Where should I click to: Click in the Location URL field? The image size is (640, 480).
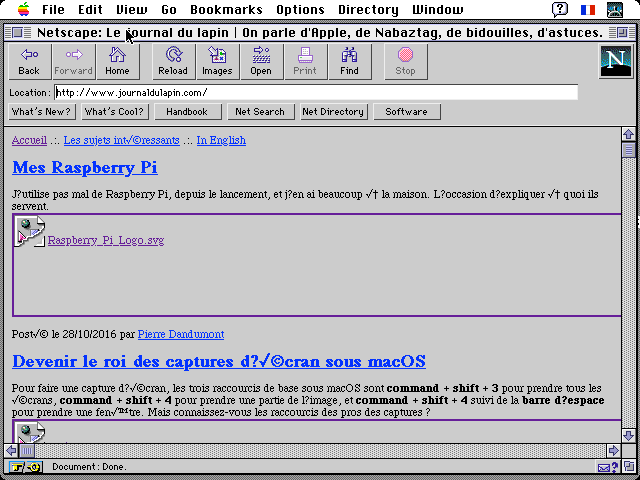(x=316, y=92)
